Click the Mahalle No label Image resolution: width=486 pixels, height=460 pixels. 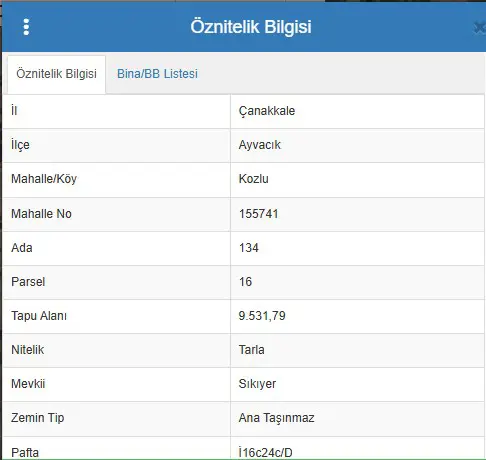click(41, 214)
